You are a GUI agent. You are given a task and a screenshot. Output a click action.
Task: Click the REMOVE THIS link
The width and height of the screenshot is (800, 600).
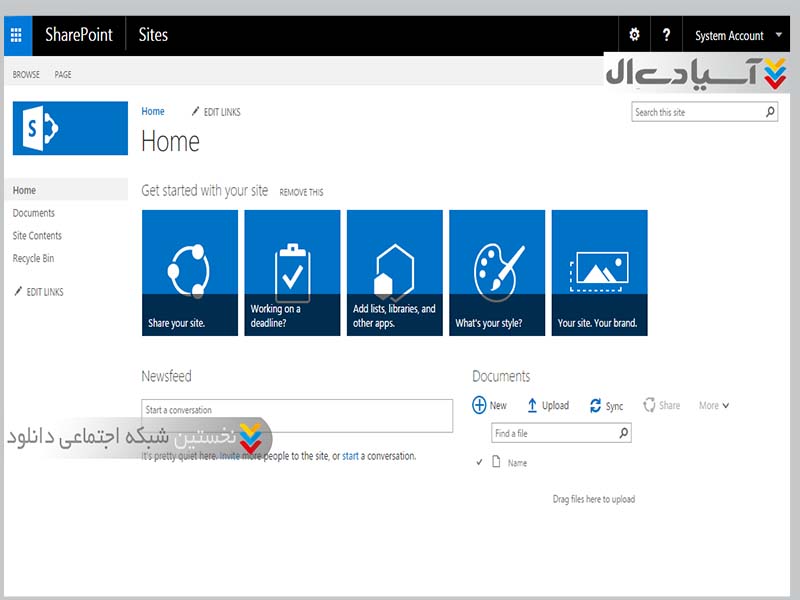pyautogui.click(x=301, y=192)
